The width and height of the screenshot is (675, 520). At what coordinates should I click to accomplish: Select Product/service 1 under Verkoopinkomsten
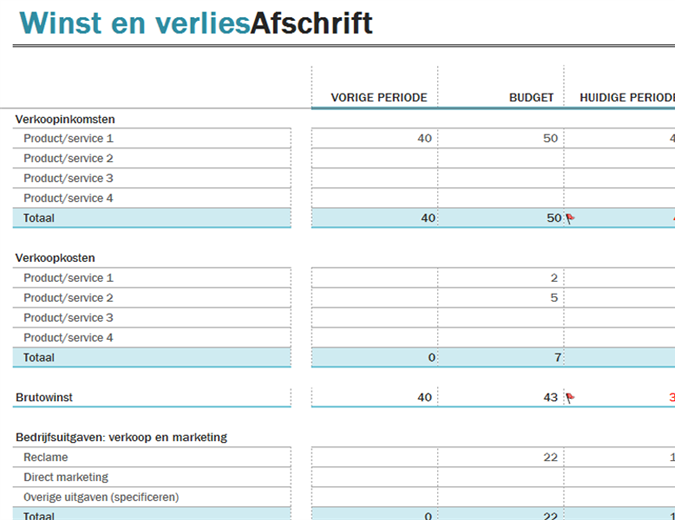68,139
